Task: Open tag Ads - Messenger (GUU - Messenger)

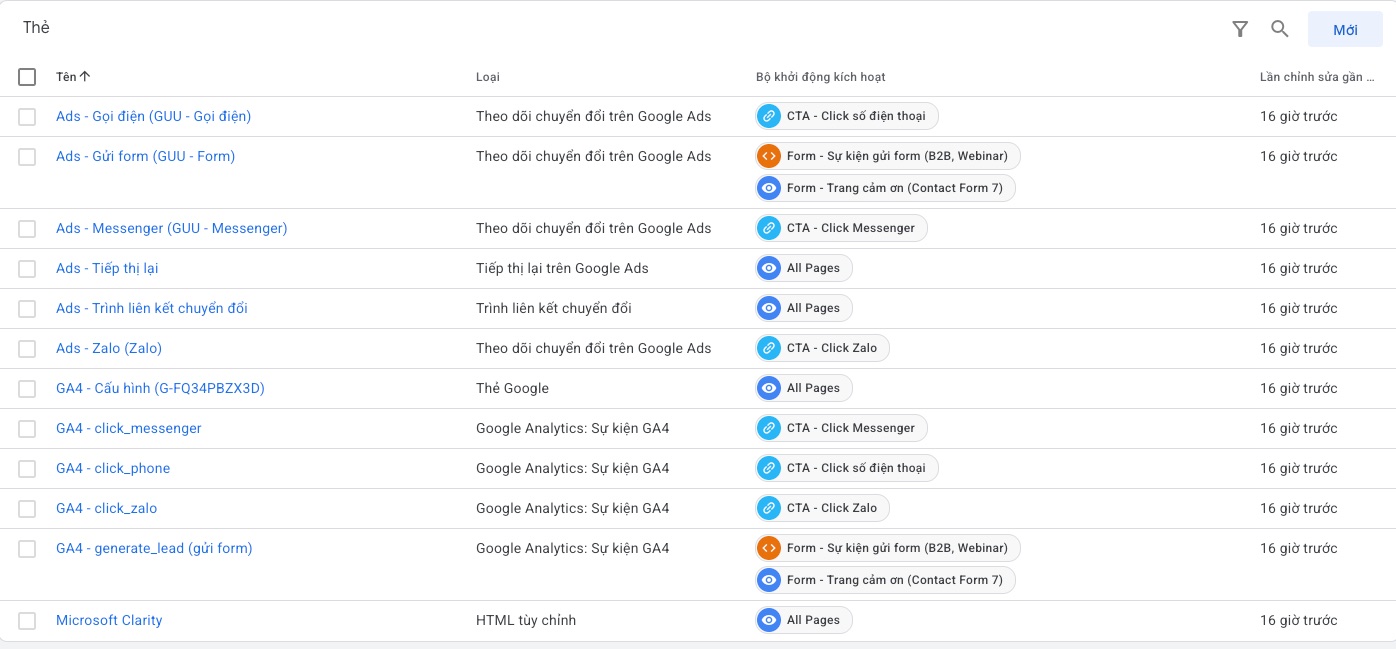Action: point(171,228)
